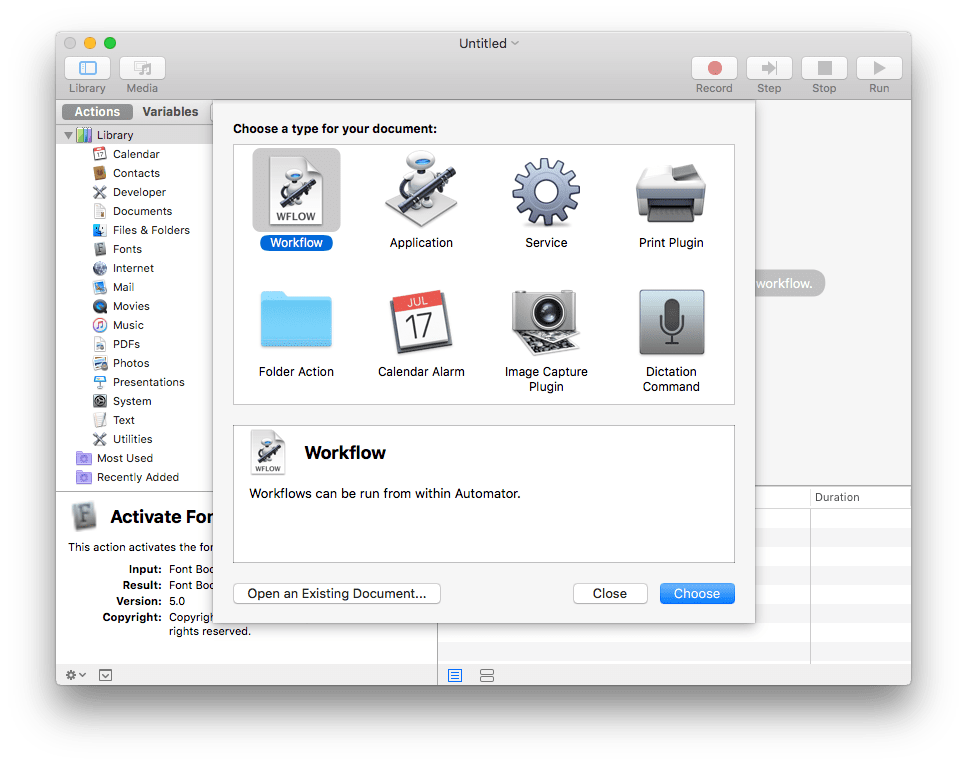Click the Activate Fonts action icon
This screenshot has height=765, width=967.
pos(85,516)
